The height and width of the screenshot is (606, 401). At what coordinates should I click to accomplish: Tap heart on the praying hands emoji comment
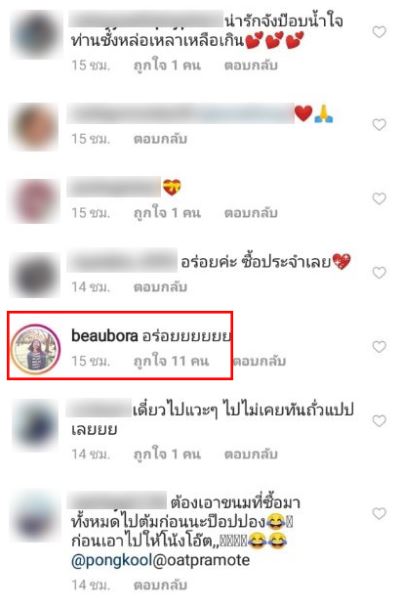click(x=379, y=125)
